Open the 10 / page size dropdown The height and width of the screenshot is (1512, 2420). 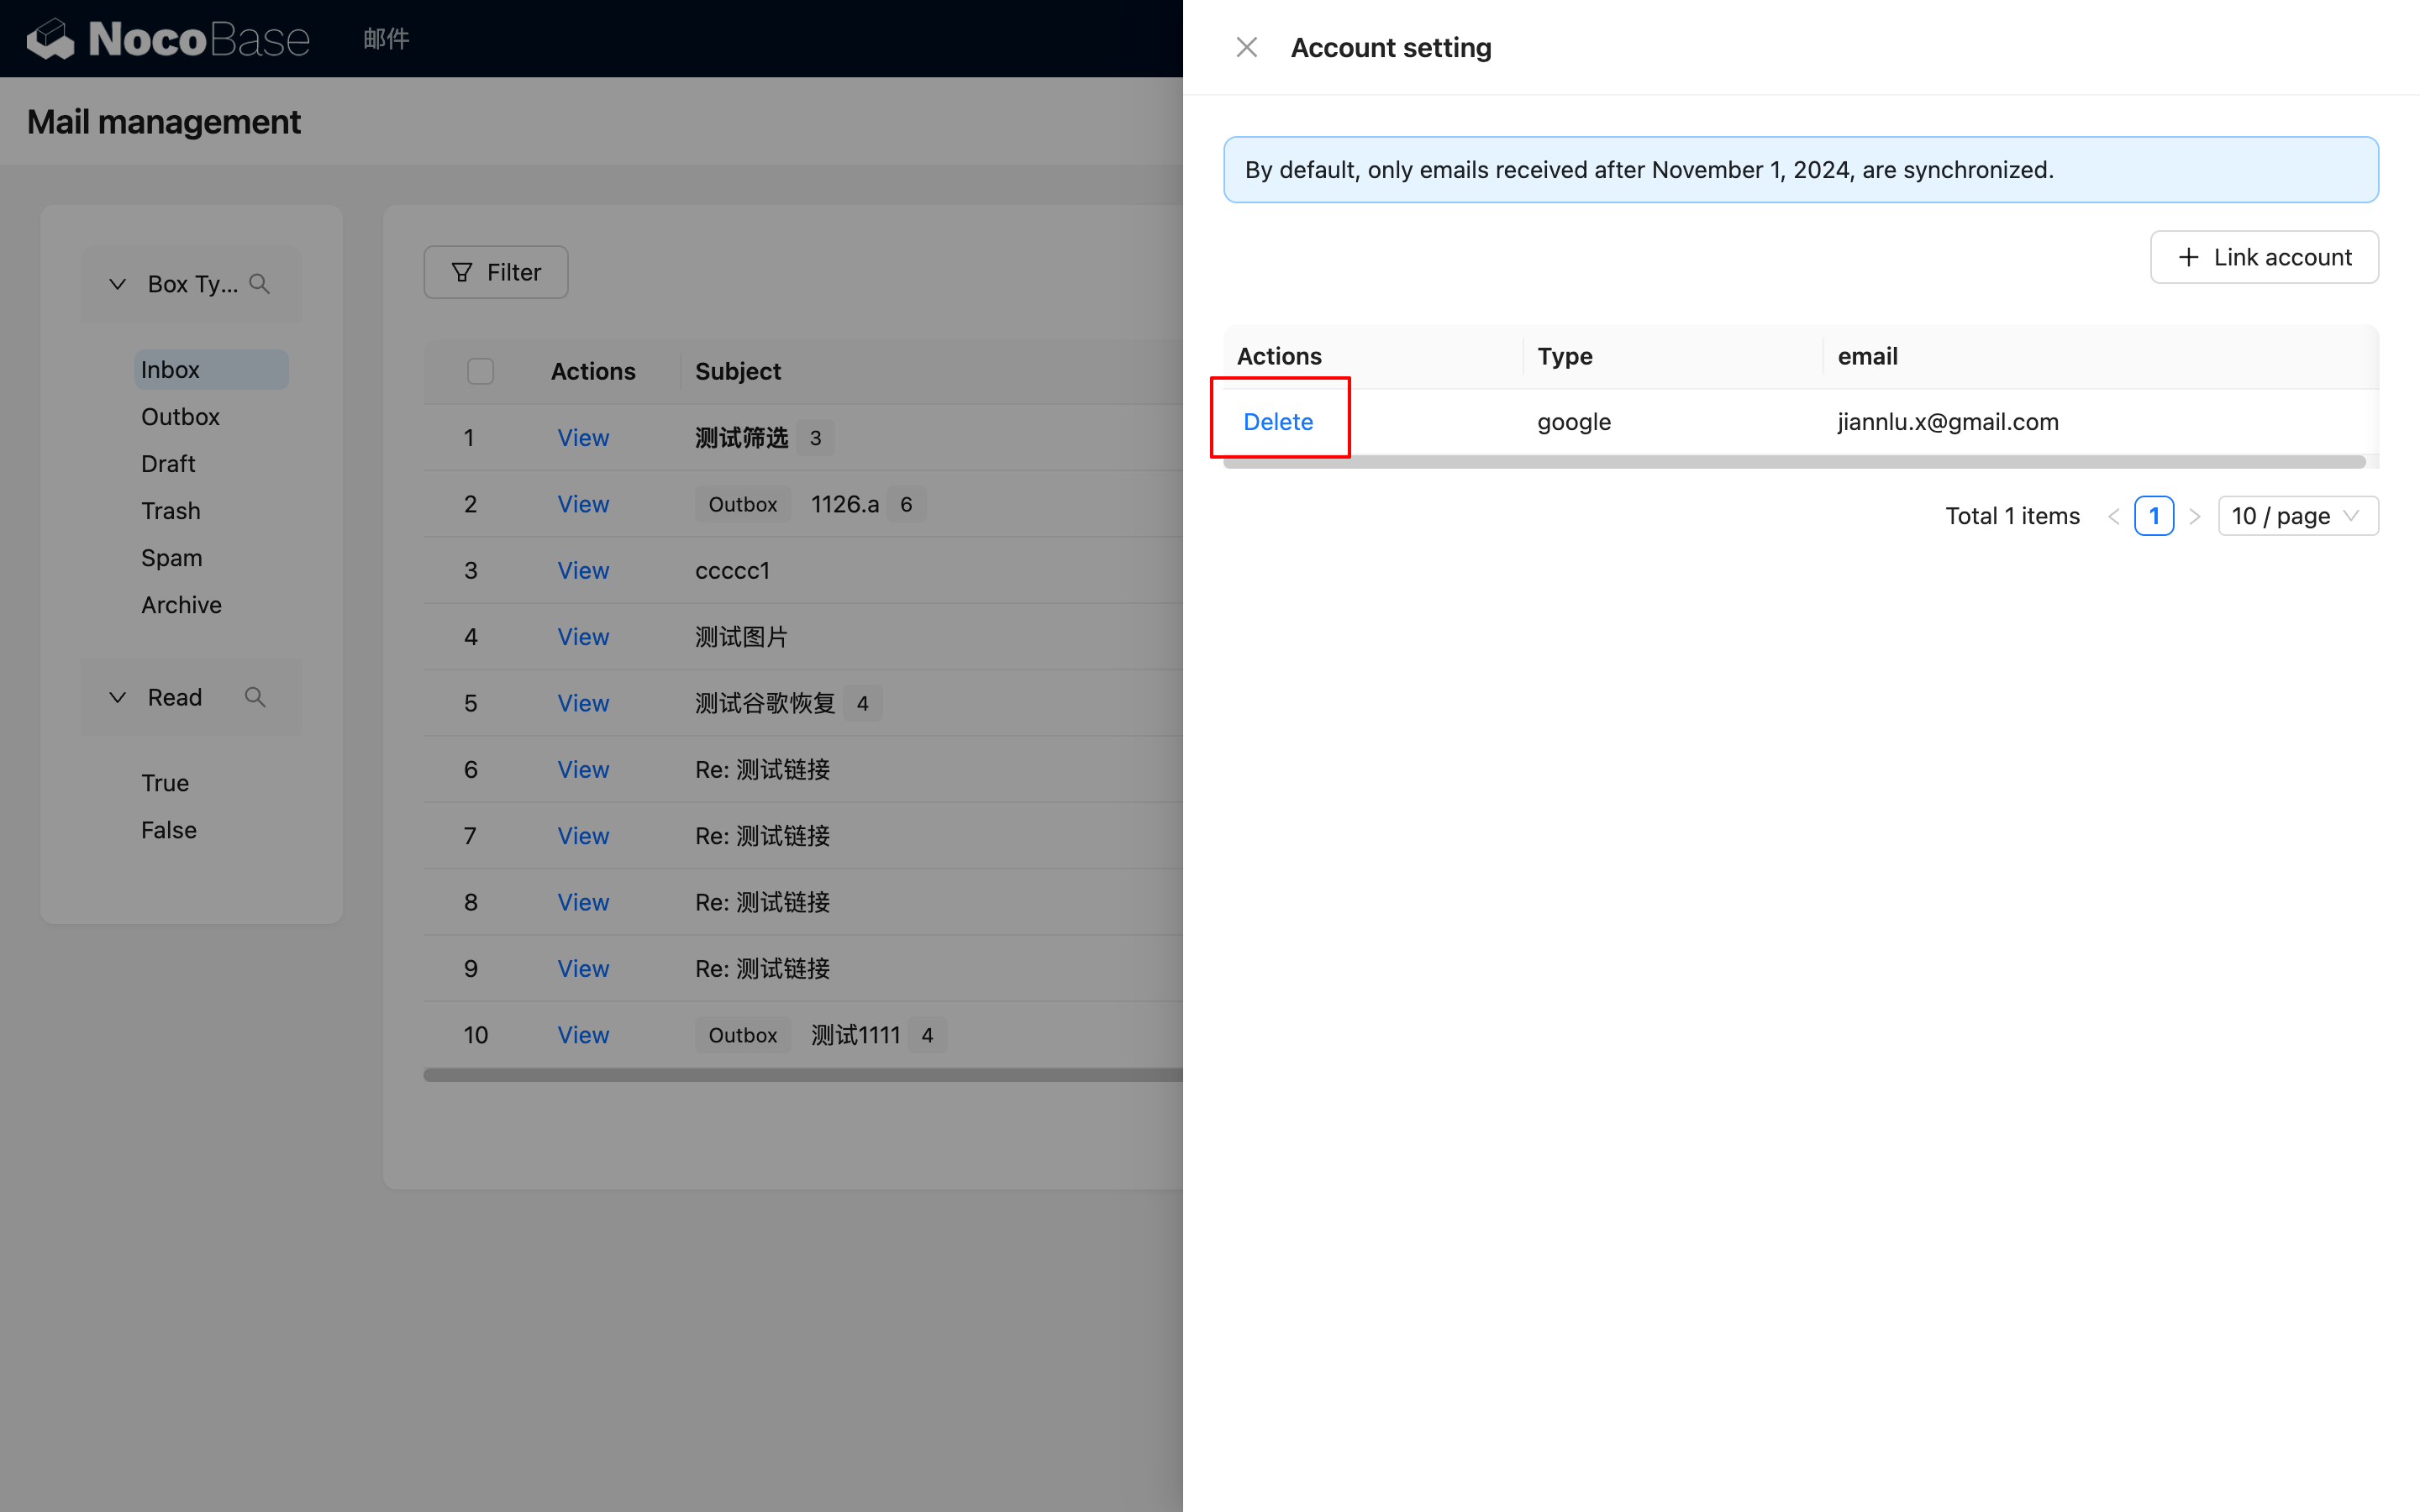2297,516
